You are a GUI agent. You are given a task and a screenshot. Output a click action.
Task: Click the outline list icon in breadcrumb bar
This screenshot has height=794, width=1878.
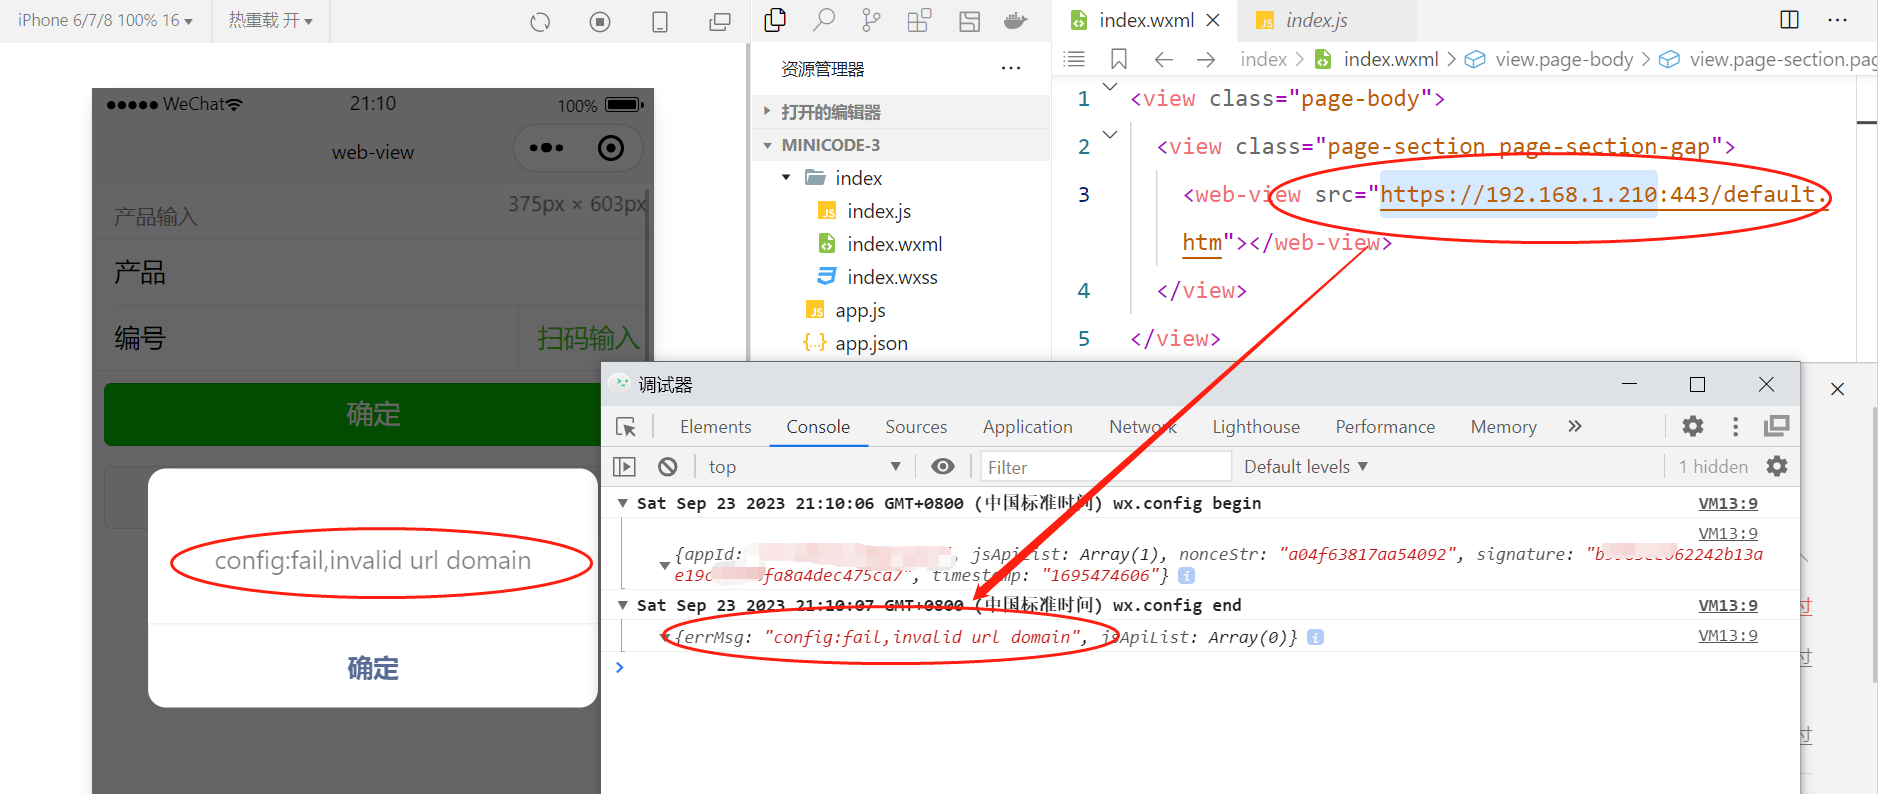(1074, 59)
